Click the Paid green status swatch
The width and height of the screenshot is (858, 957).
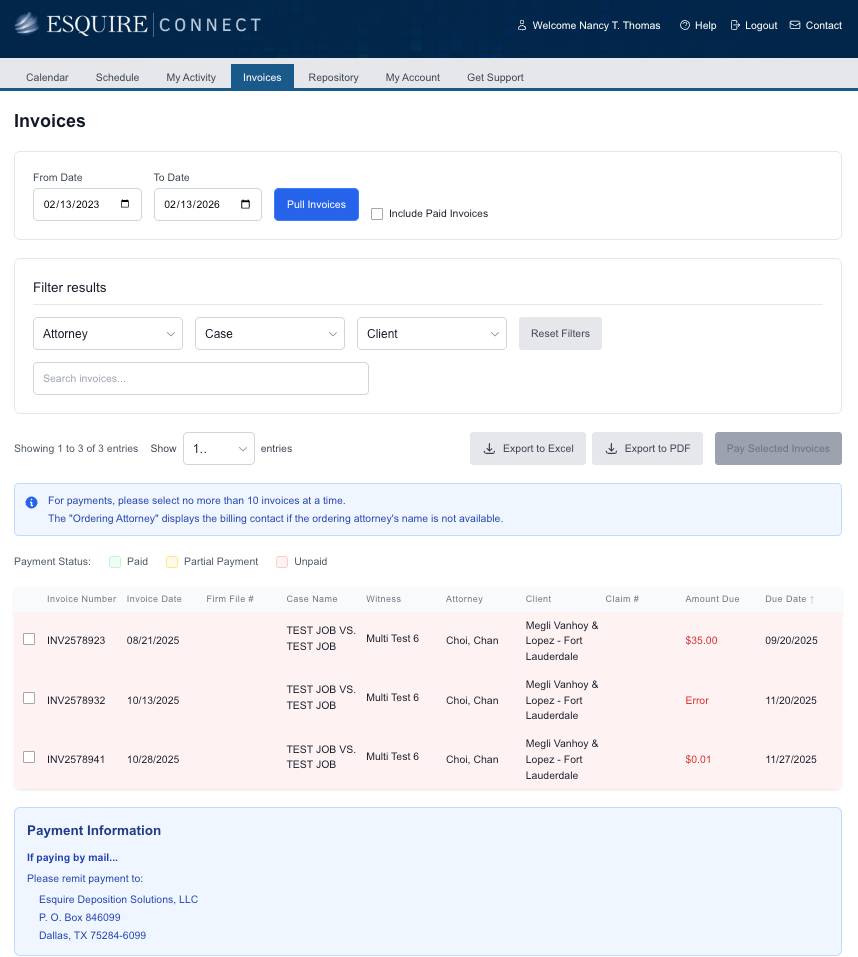(x=115, y=562)
